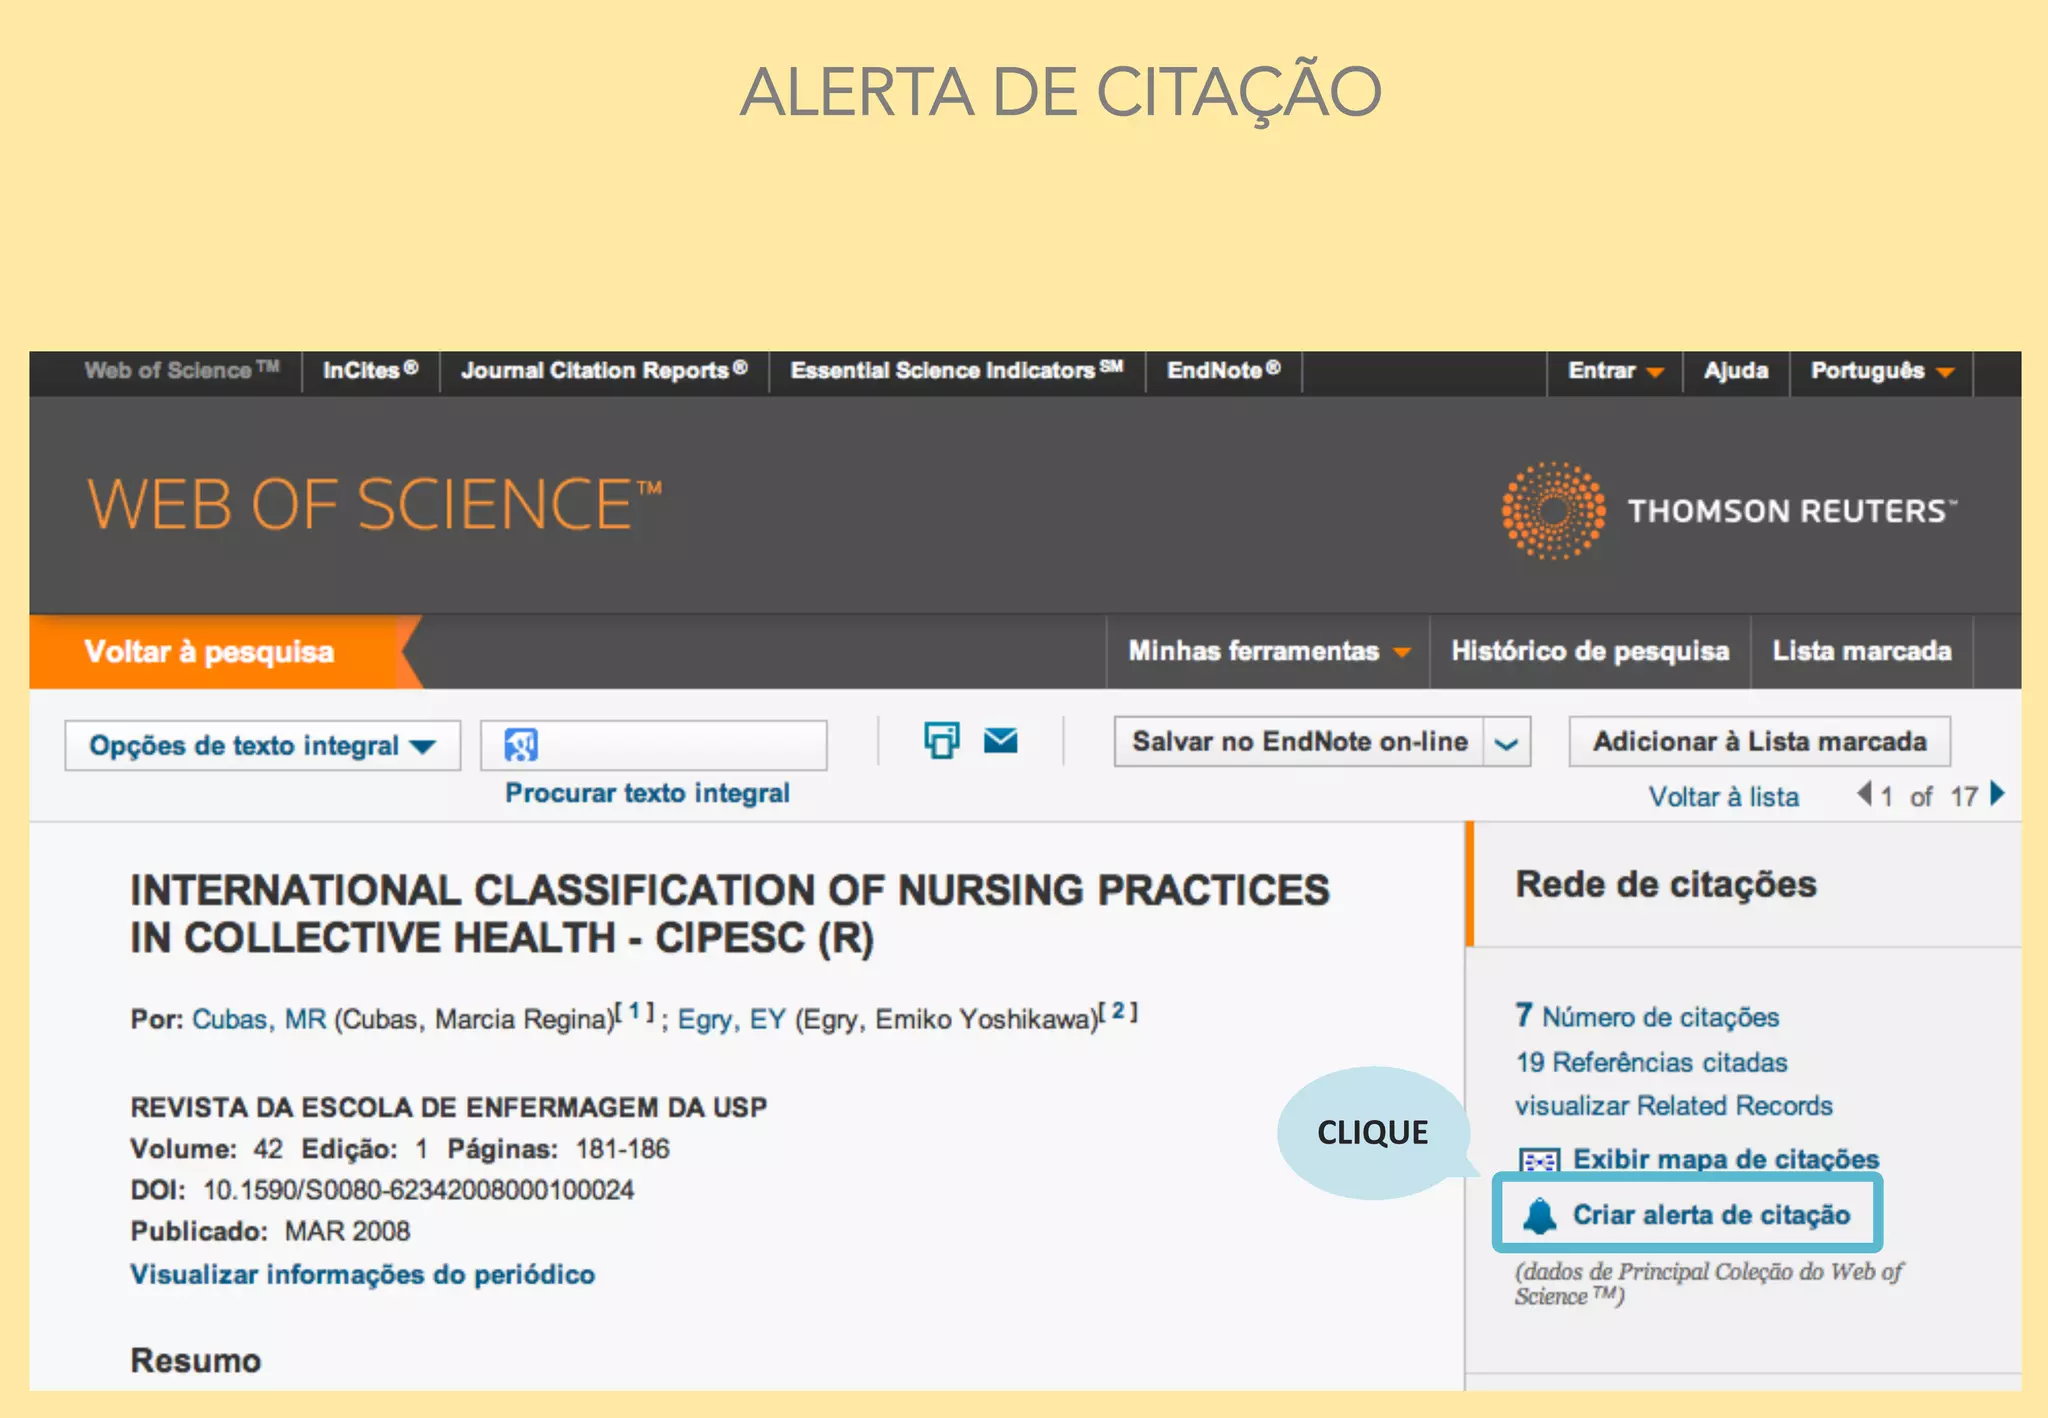Open the Web of Science top tab

(x=181, y=370)
